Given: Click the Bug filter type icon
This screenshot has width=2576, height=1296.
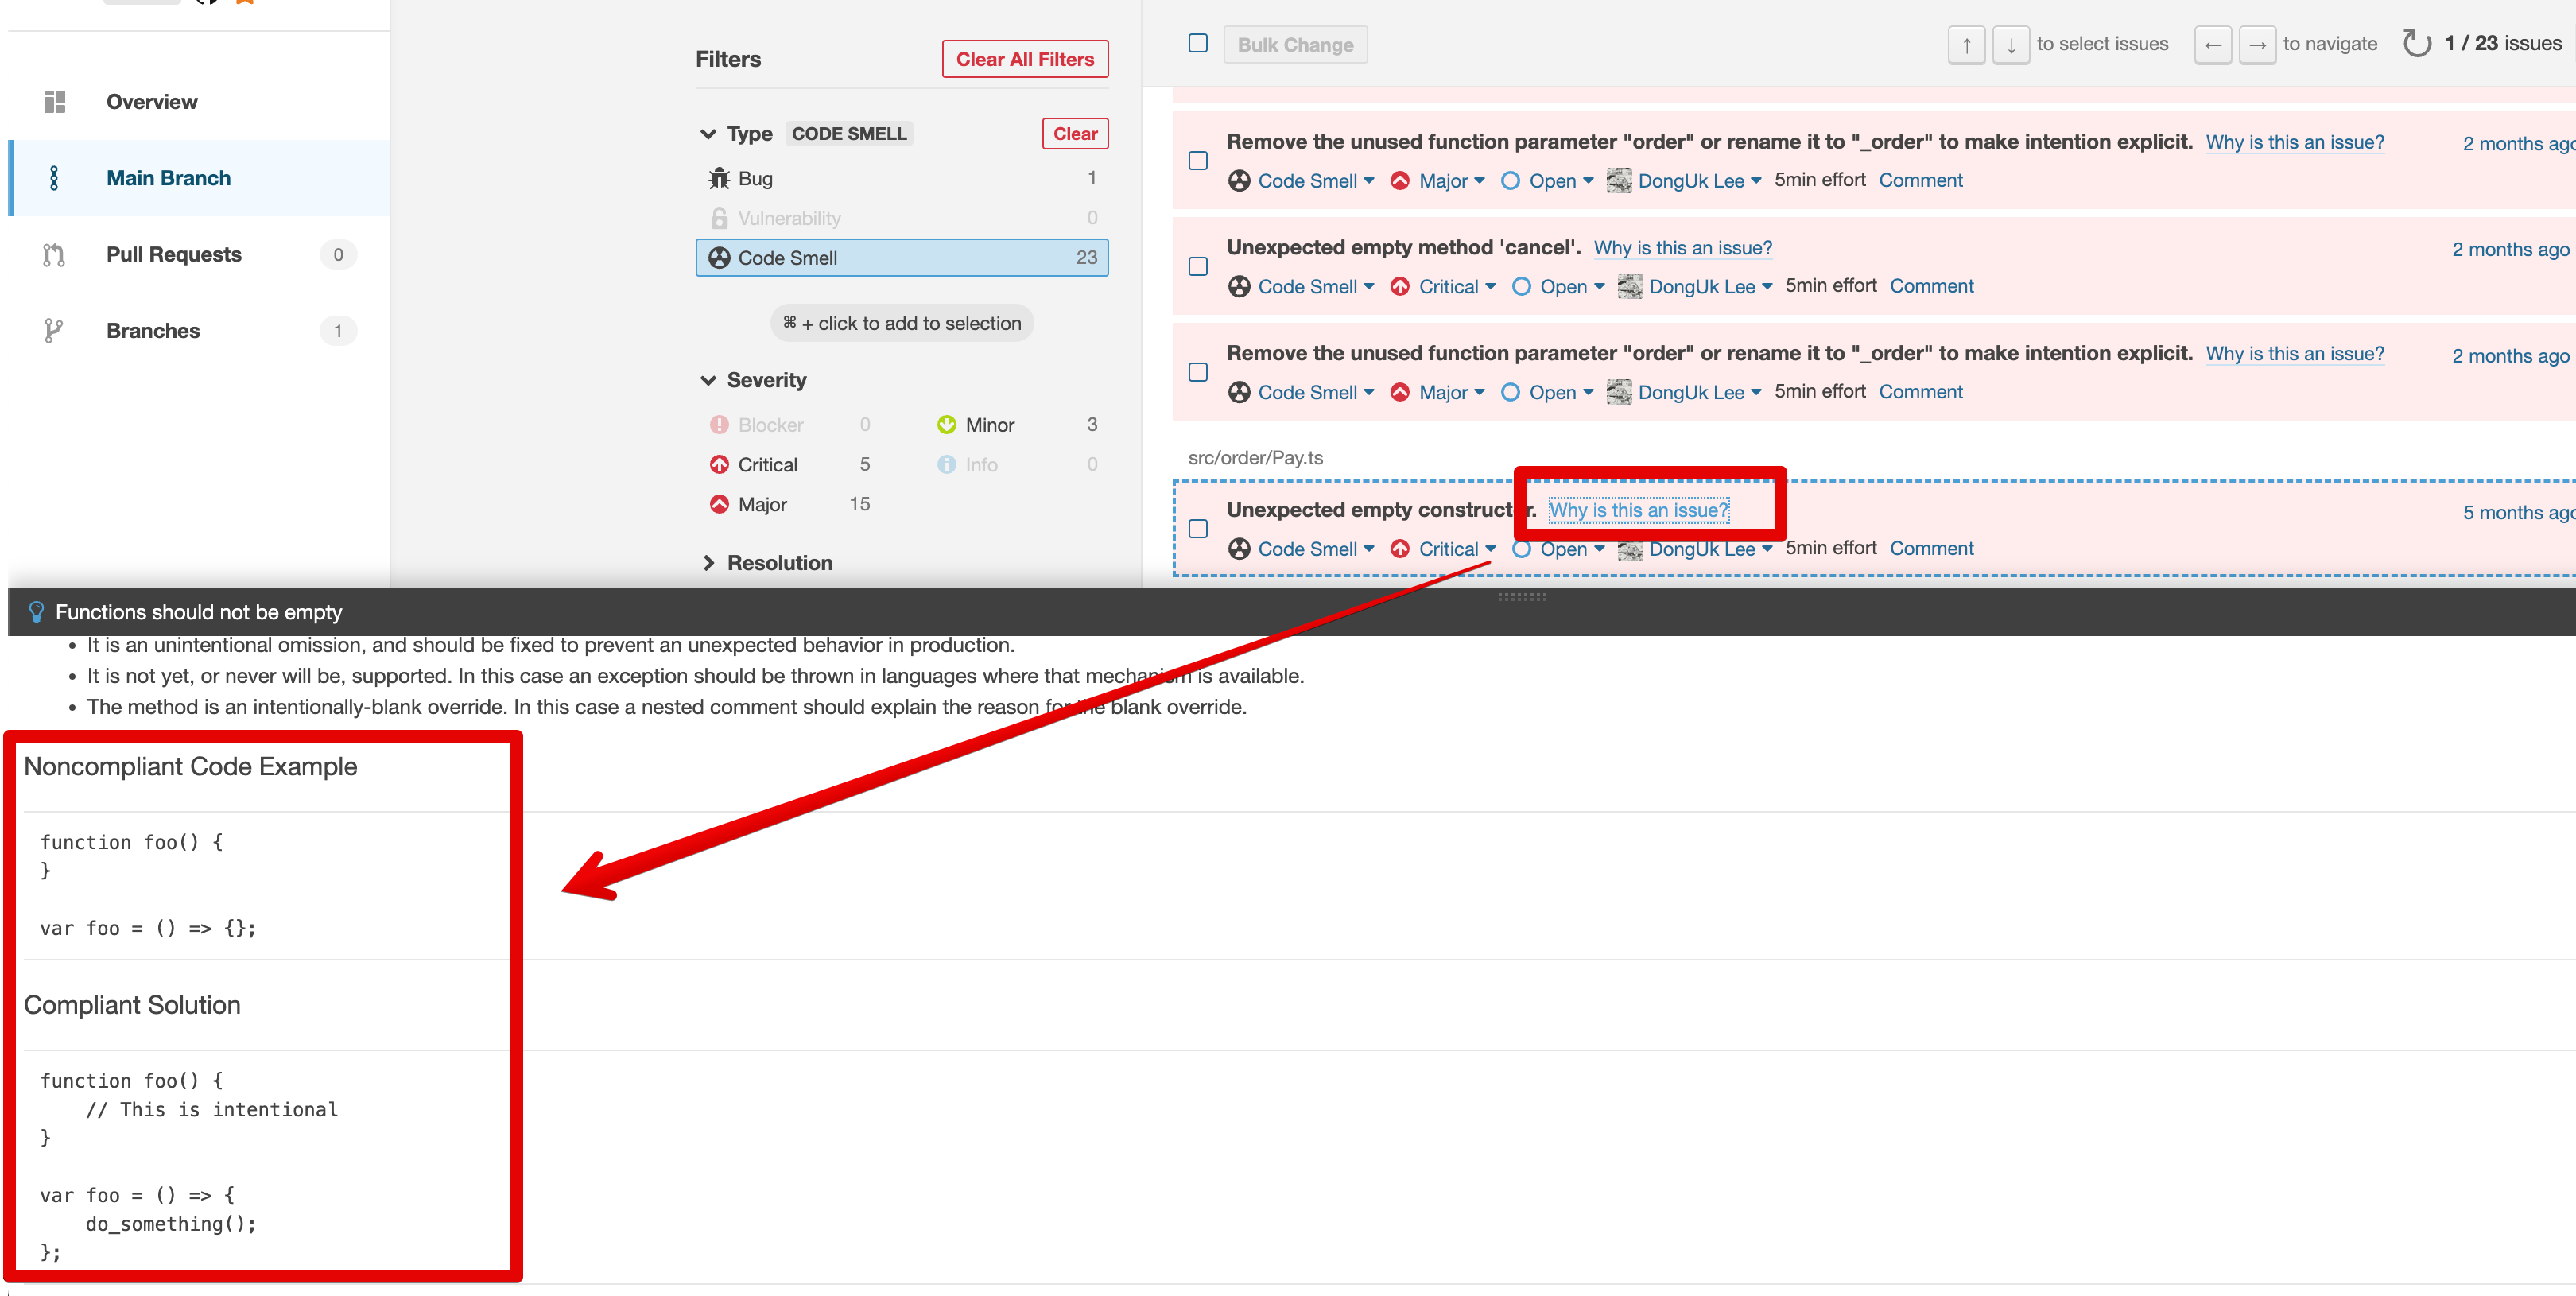Looking at the screenshot, I should coord(719,178).
